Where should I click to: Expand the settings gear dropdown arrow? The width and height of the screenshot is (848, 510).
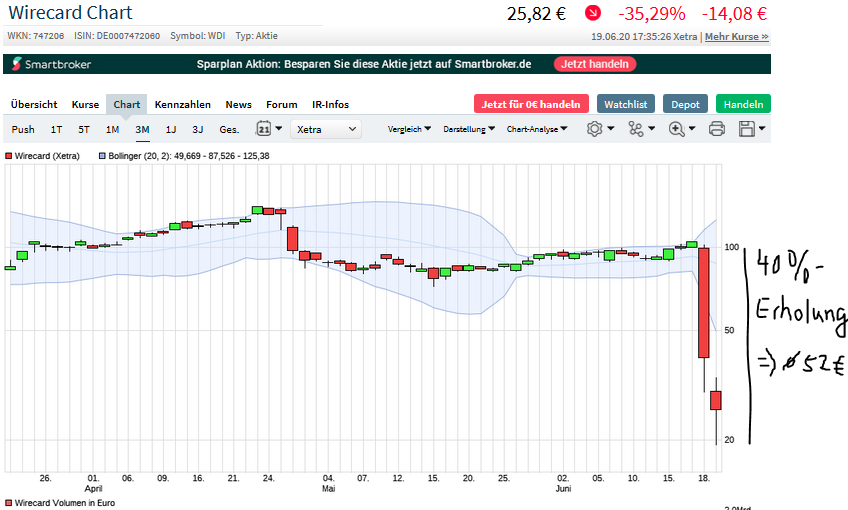tap(611, 129)
